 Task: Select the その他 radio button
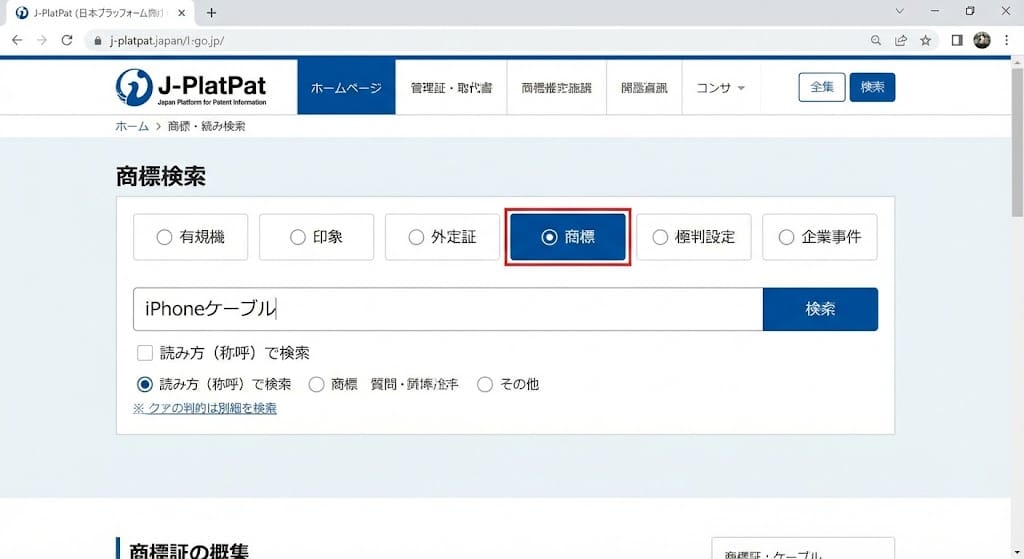[x=485, y=384]
